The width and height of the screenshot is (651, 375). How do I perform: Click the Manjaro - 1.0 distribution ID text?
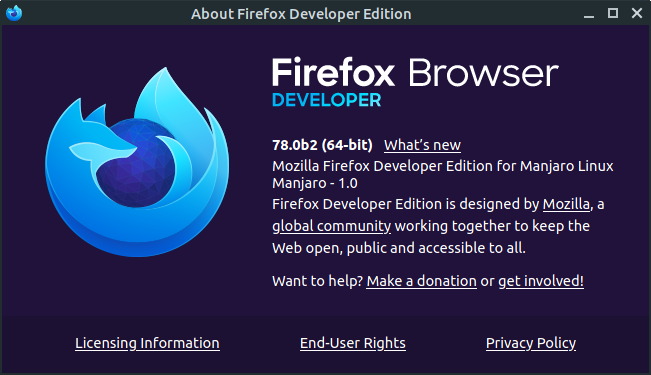tap(315, 183)
